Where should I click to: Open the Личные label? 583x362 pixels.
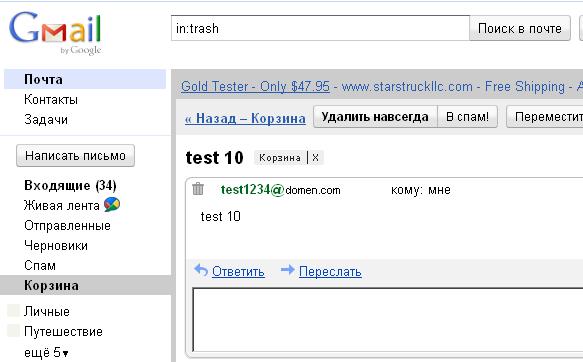47,311
